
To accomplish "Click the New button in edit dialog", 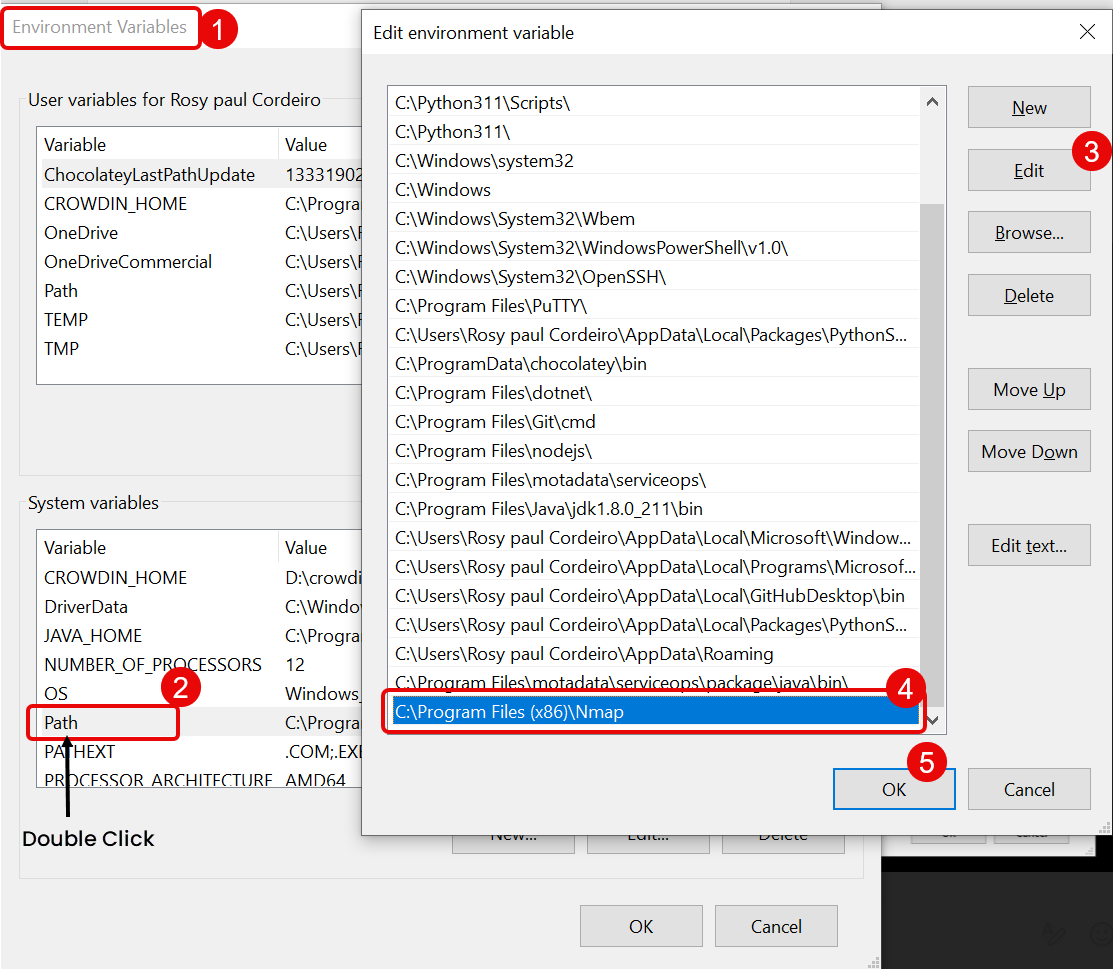I will [1028, 108].
